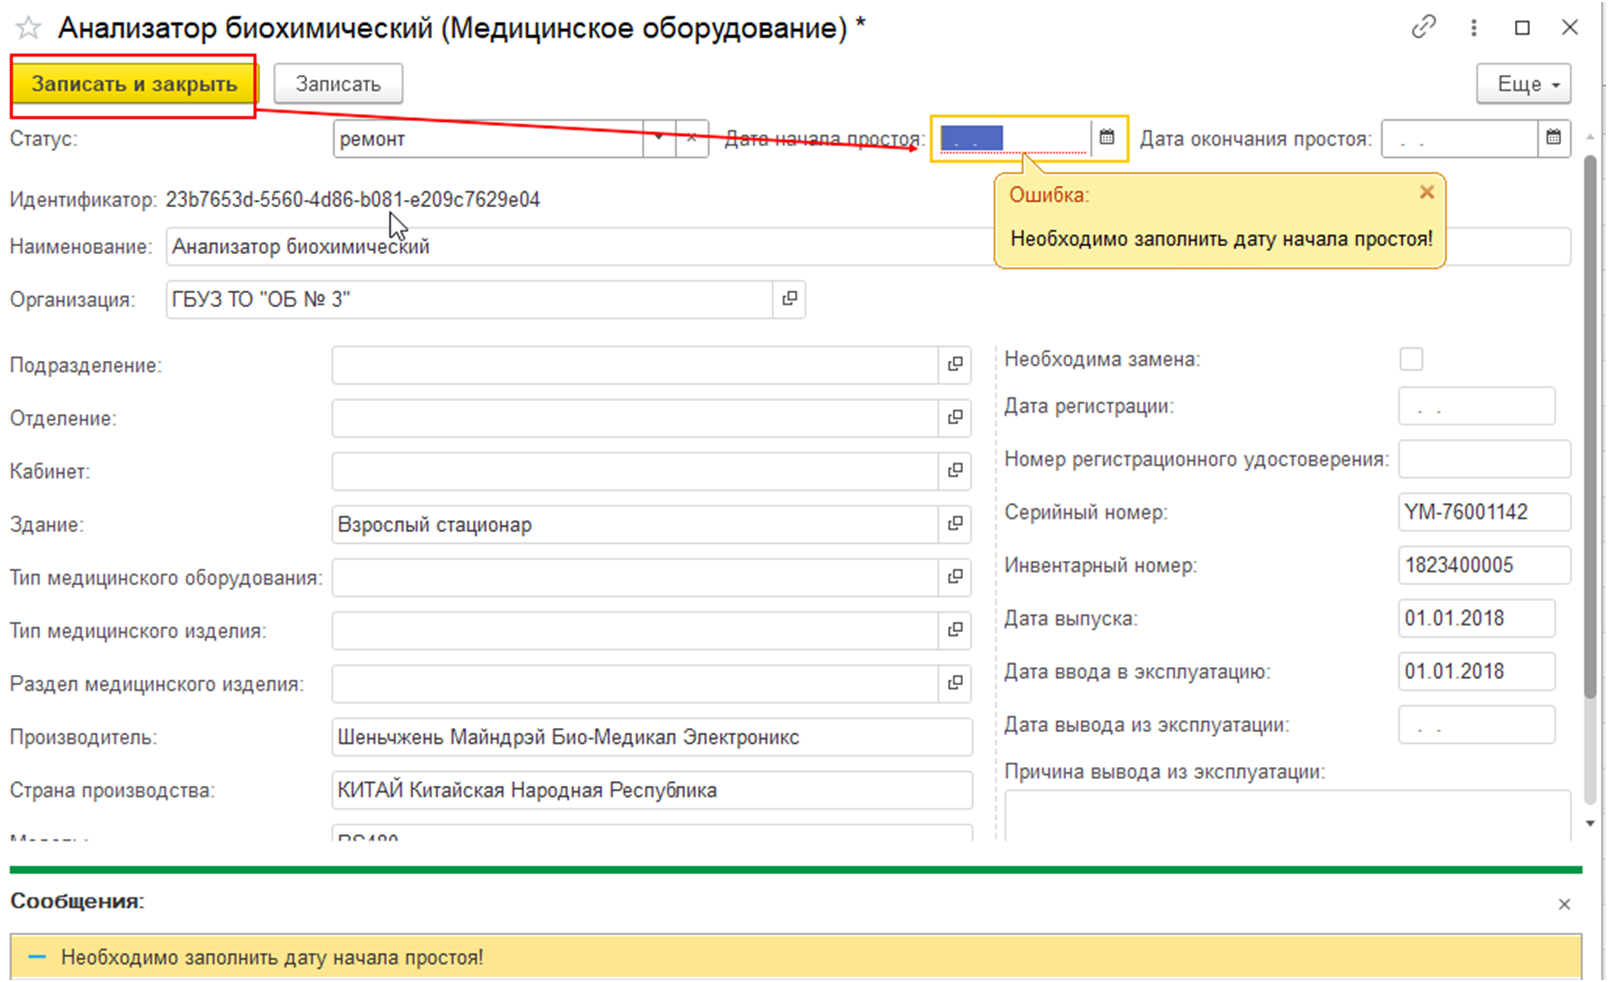Image resolution: width=1608 pixels, height=982 pixels.
Task: Click the Записать и закрыть button
Action: [x=134, y=84]
